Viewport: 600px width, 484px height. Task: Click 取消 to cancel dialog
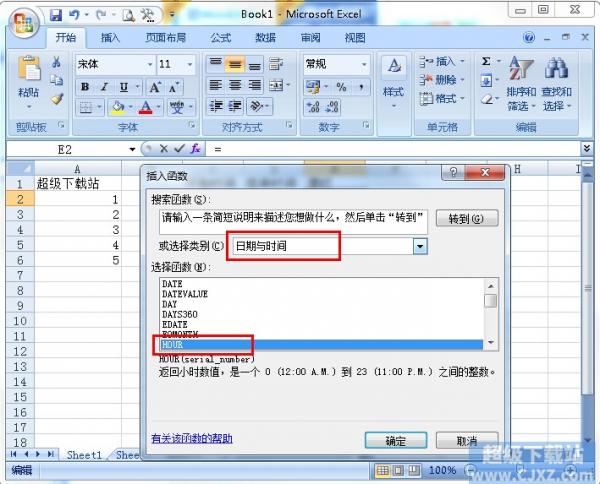pos(467,441)
